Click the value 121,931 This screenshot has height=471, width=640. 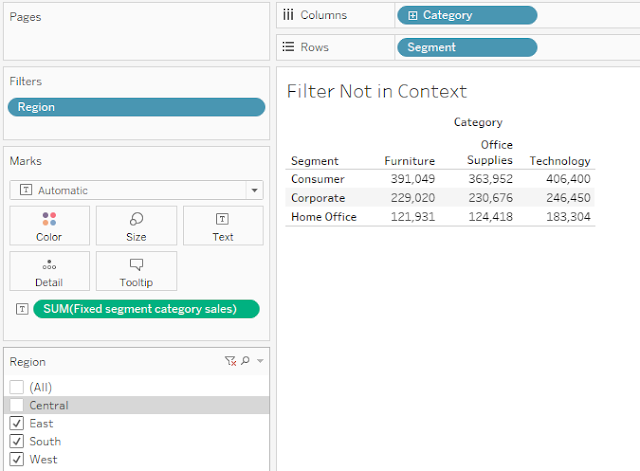[x=413, y=217]
